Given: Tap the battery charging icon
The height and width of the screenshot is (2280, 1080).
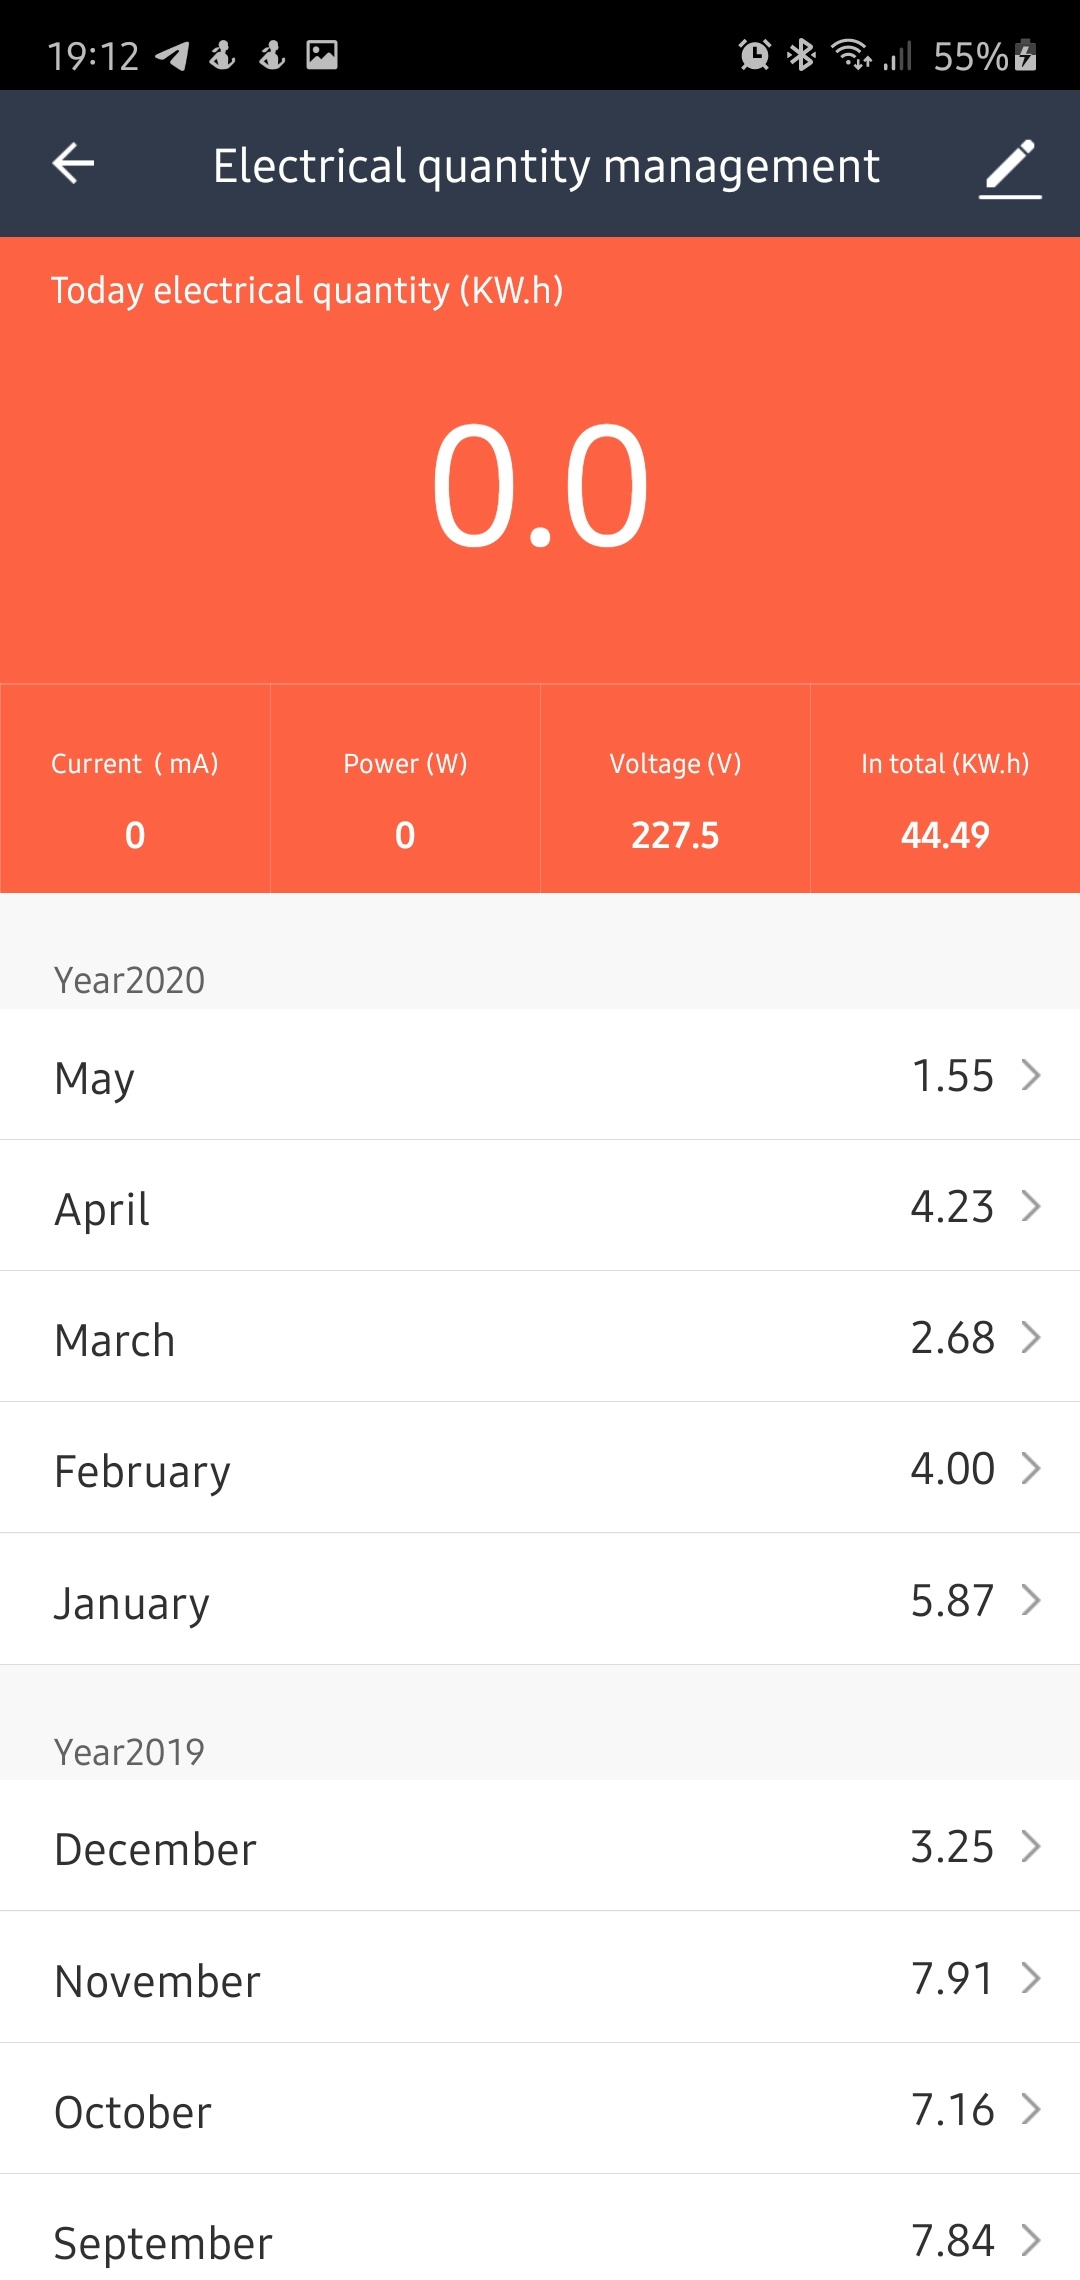Looking at the screenshot, I should click(1025, 55).
